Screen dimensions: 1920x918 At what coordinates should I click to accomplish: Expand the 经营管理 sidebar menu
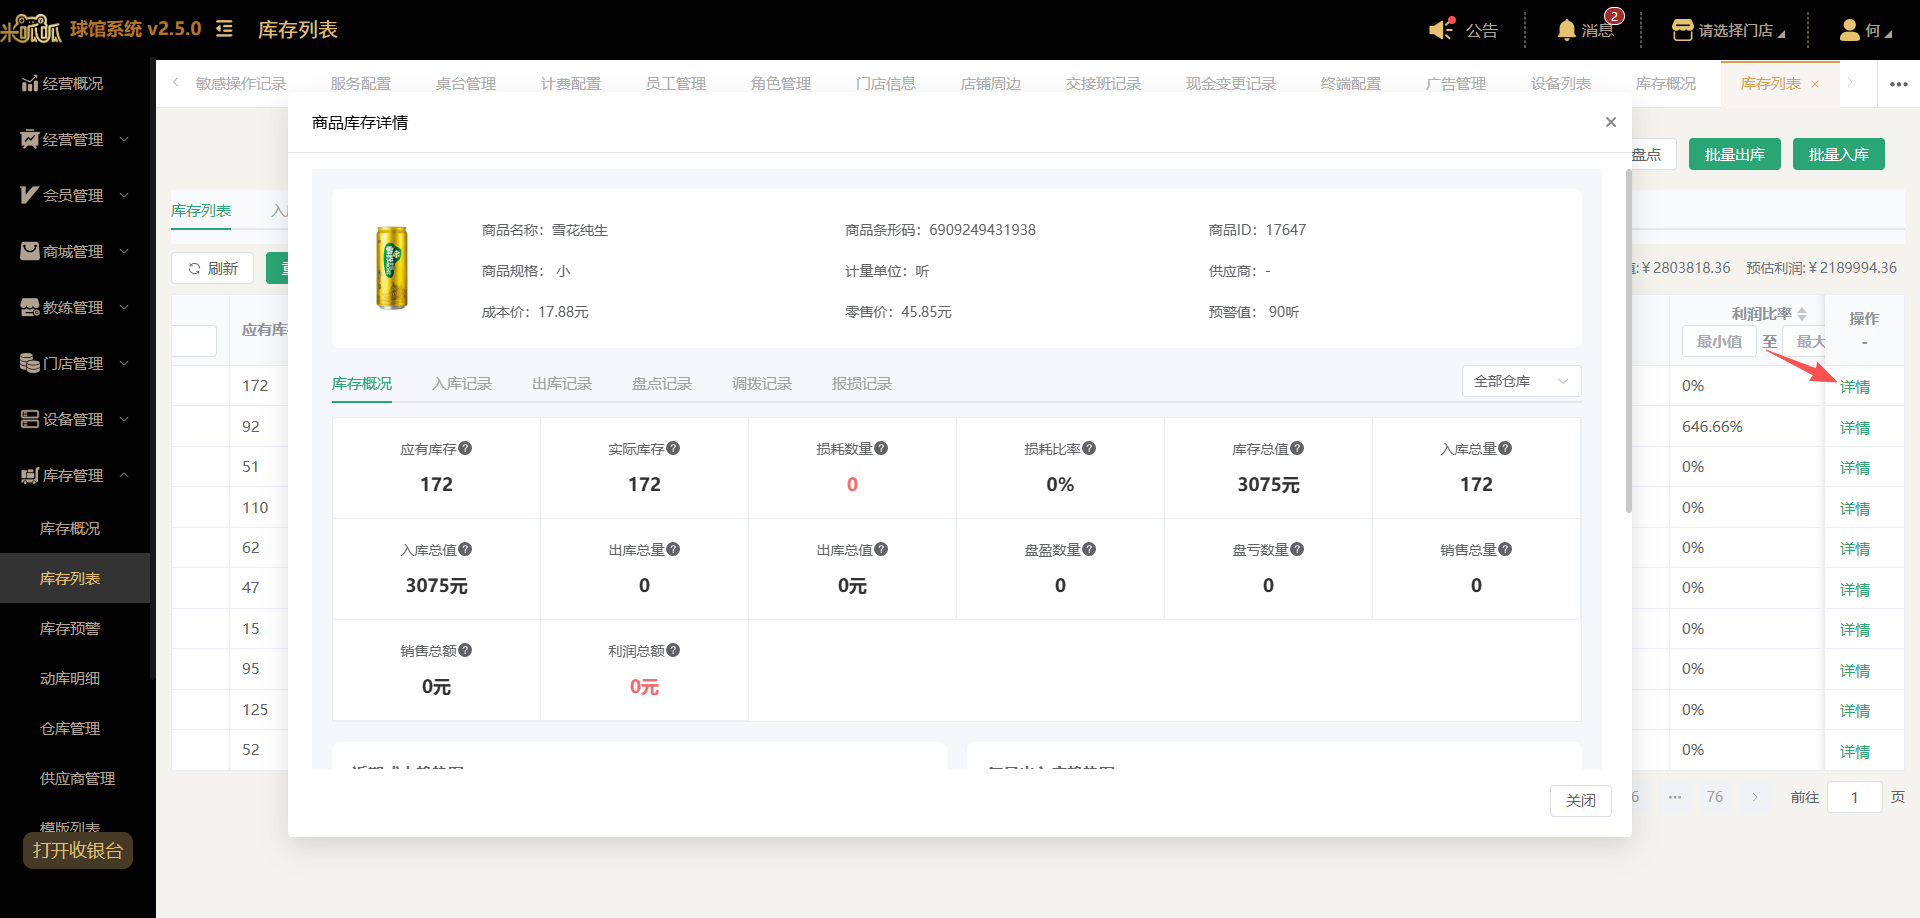click(x=75, y=139)
